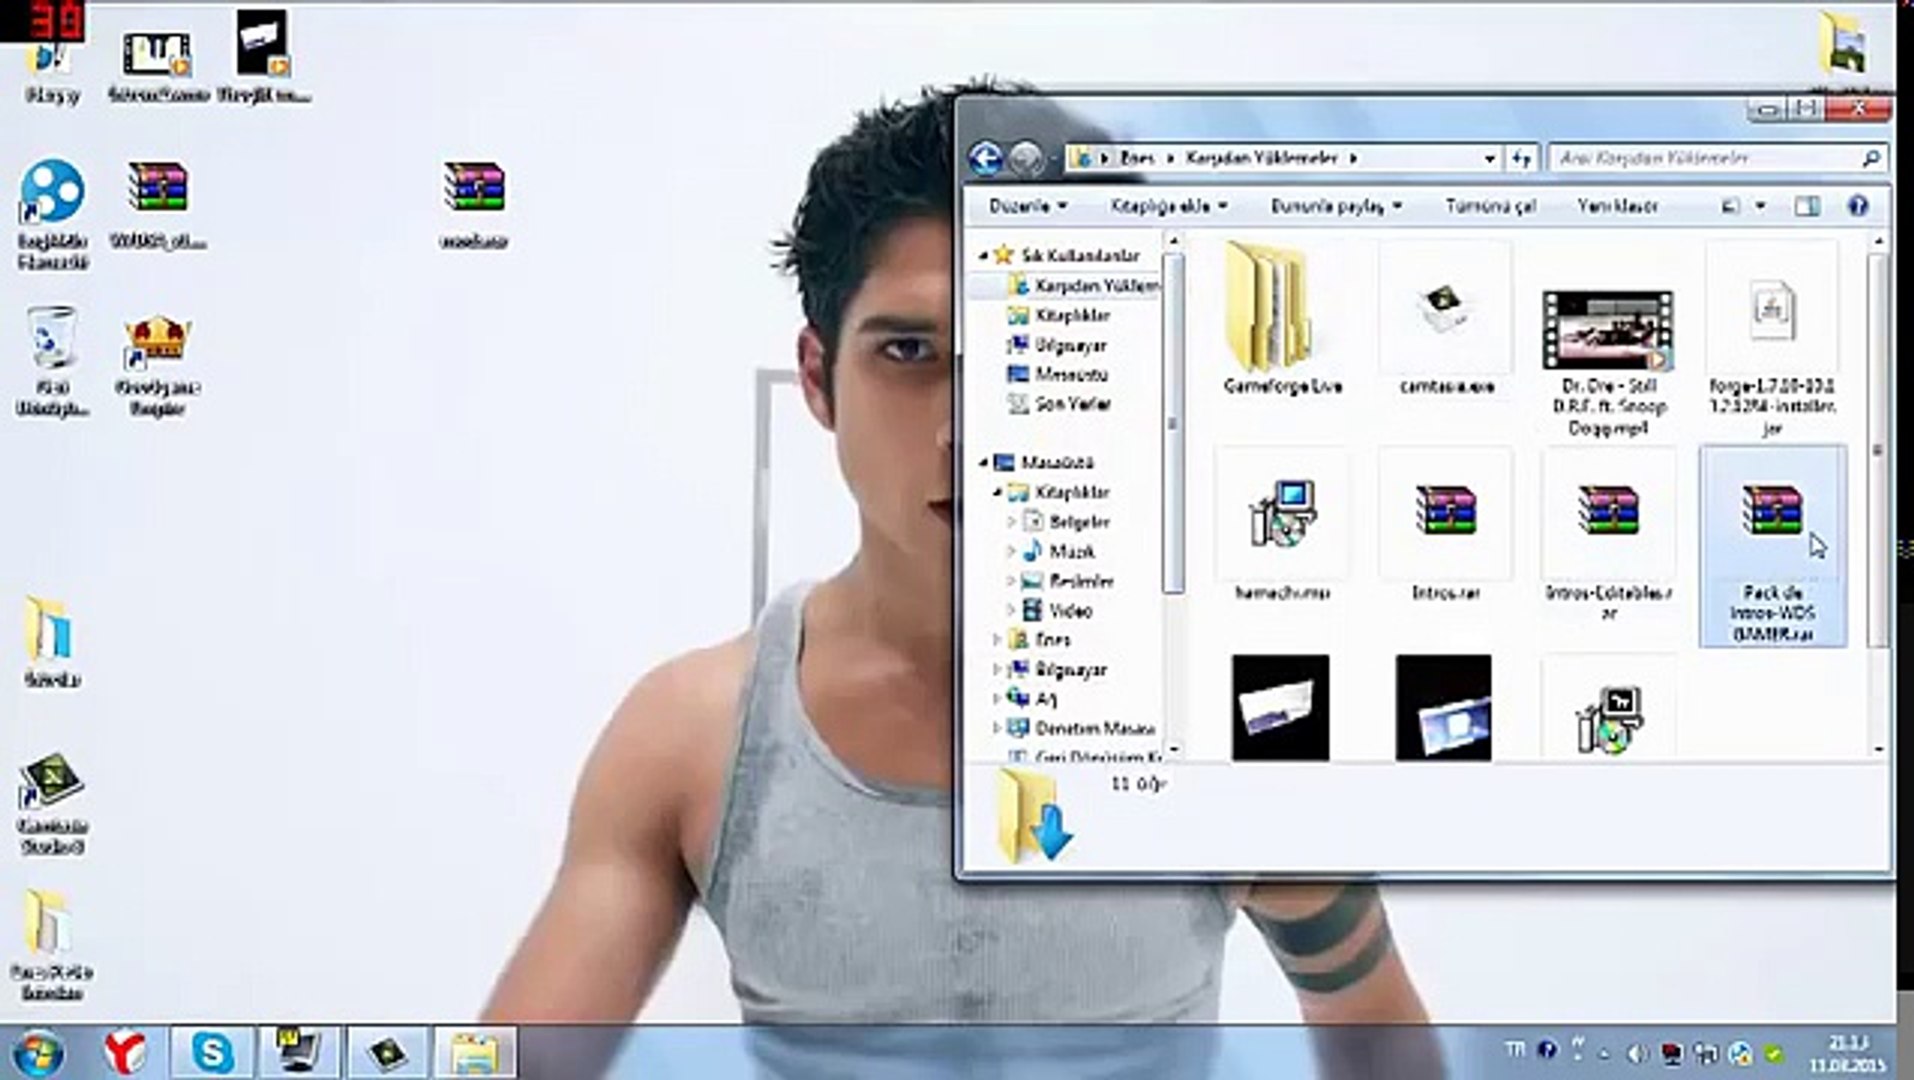Click the Yandex browser taskbar icon

pyautogui.click(x=125, y=1052)
